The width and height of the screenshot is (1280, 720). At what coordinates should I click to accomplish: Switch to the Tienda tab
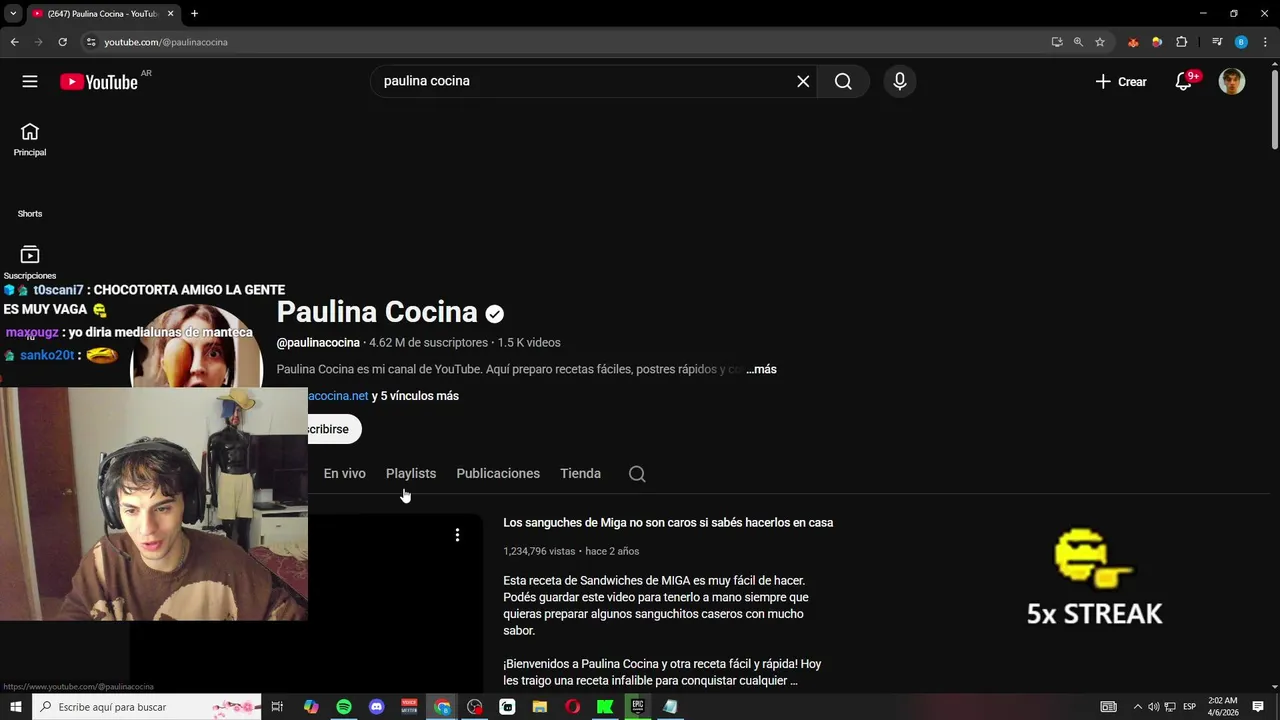(580, 474)
